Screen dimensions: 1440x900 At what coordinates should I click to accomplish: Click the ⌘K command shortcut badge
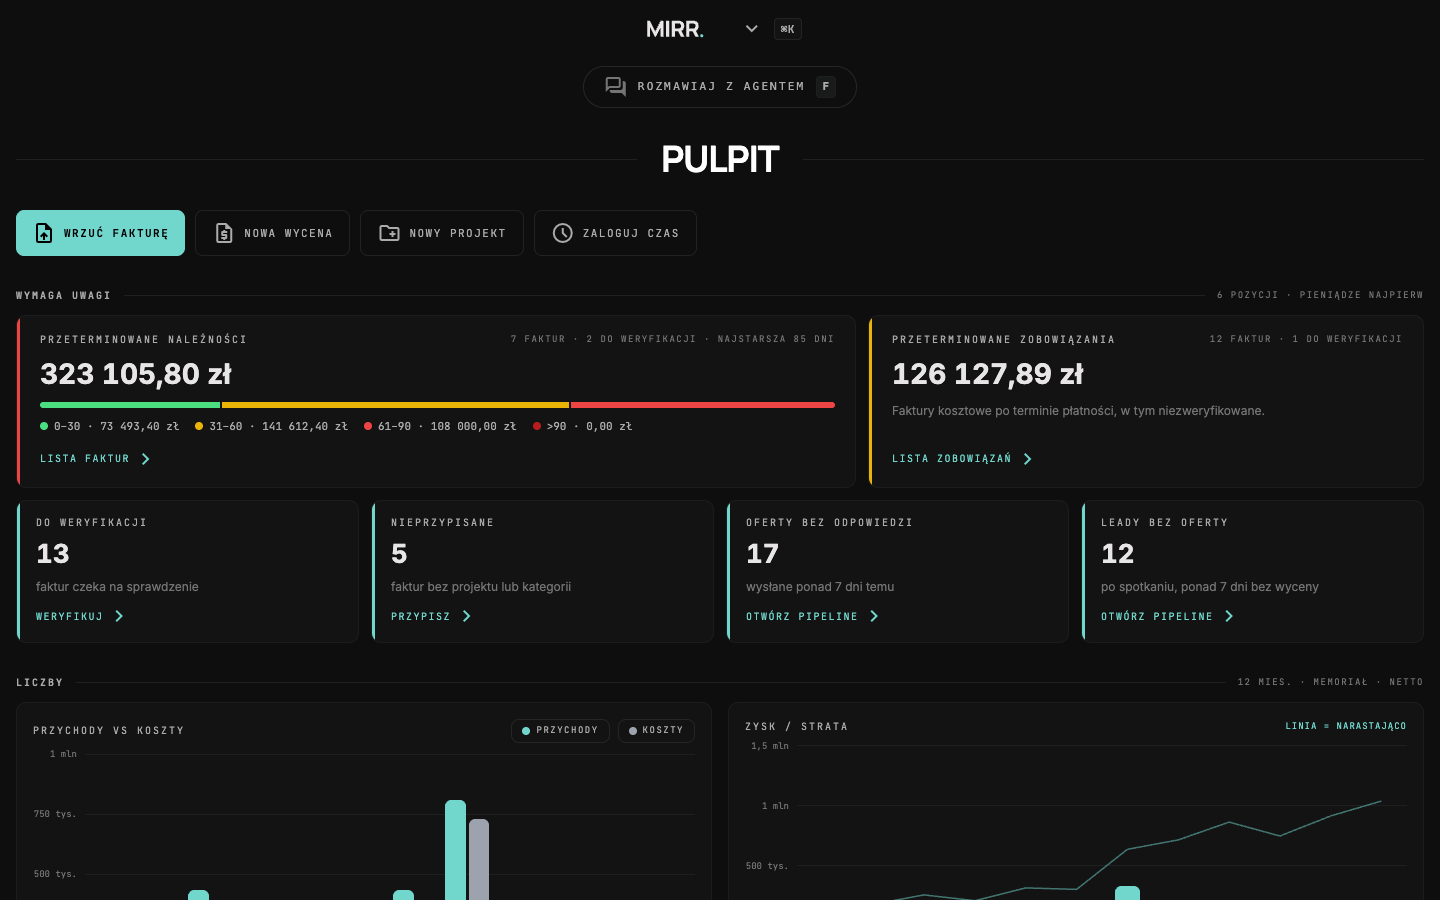[x=788, y=29]
